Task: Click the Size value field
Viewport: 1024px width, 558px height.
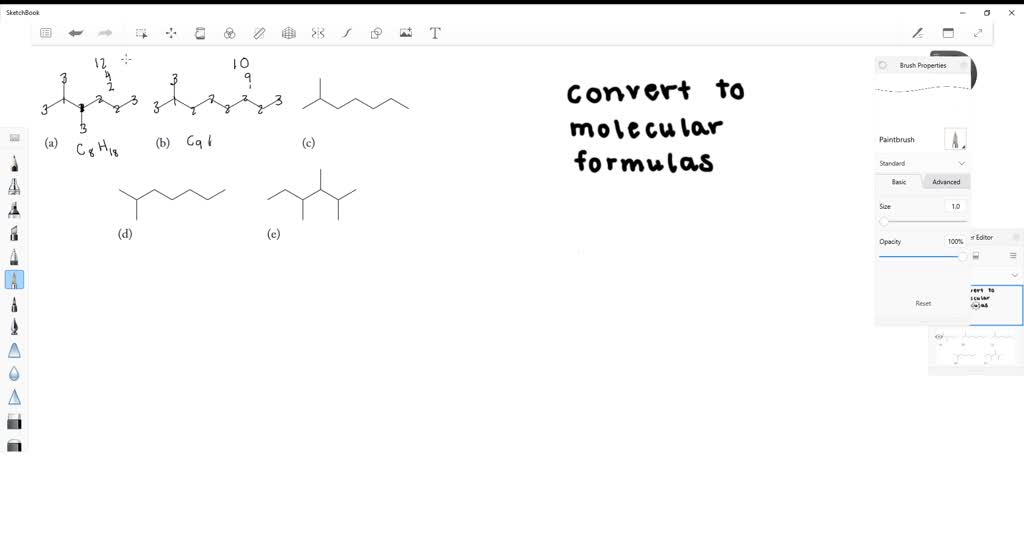Action: click(955, 206)
